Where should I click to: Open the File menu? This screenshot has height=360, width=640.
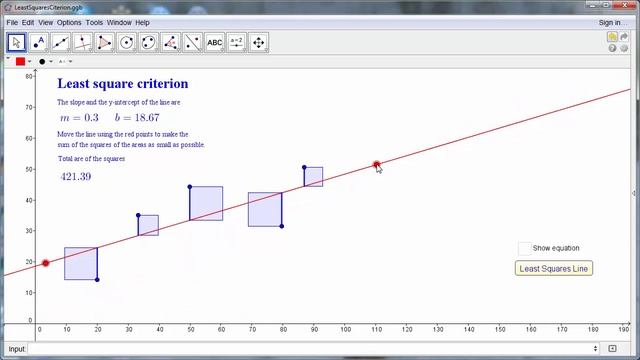click(x=12, y=22)
